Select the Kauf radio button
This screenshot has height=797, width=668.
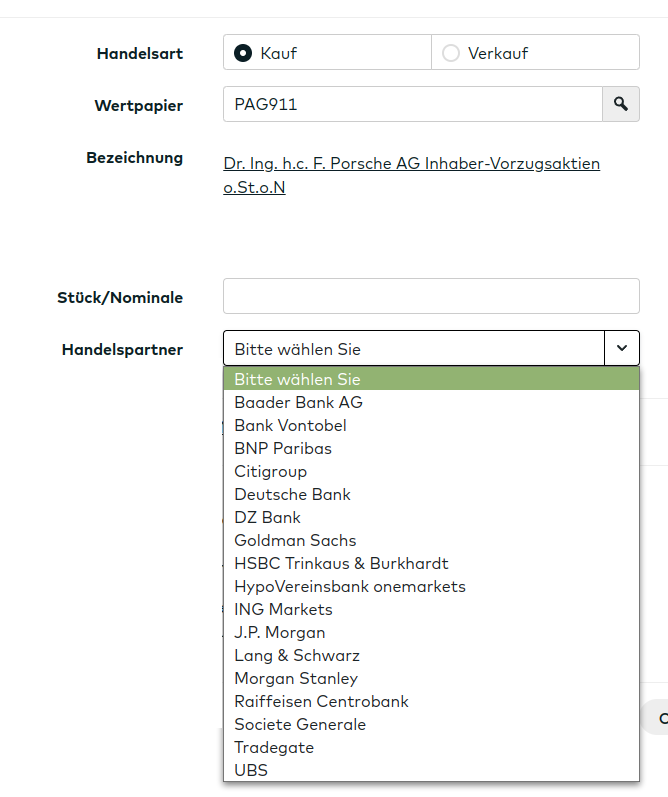242,53
